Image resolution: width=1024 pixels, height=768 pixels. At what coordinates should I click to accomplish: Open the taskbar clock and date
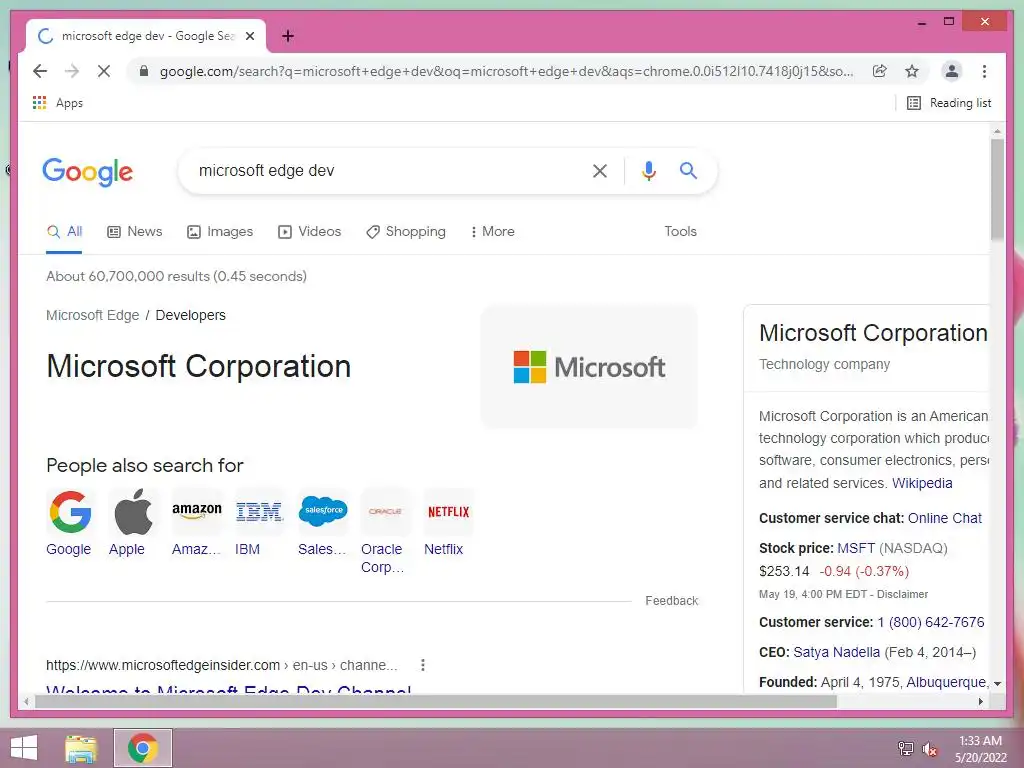click(980, 749)
